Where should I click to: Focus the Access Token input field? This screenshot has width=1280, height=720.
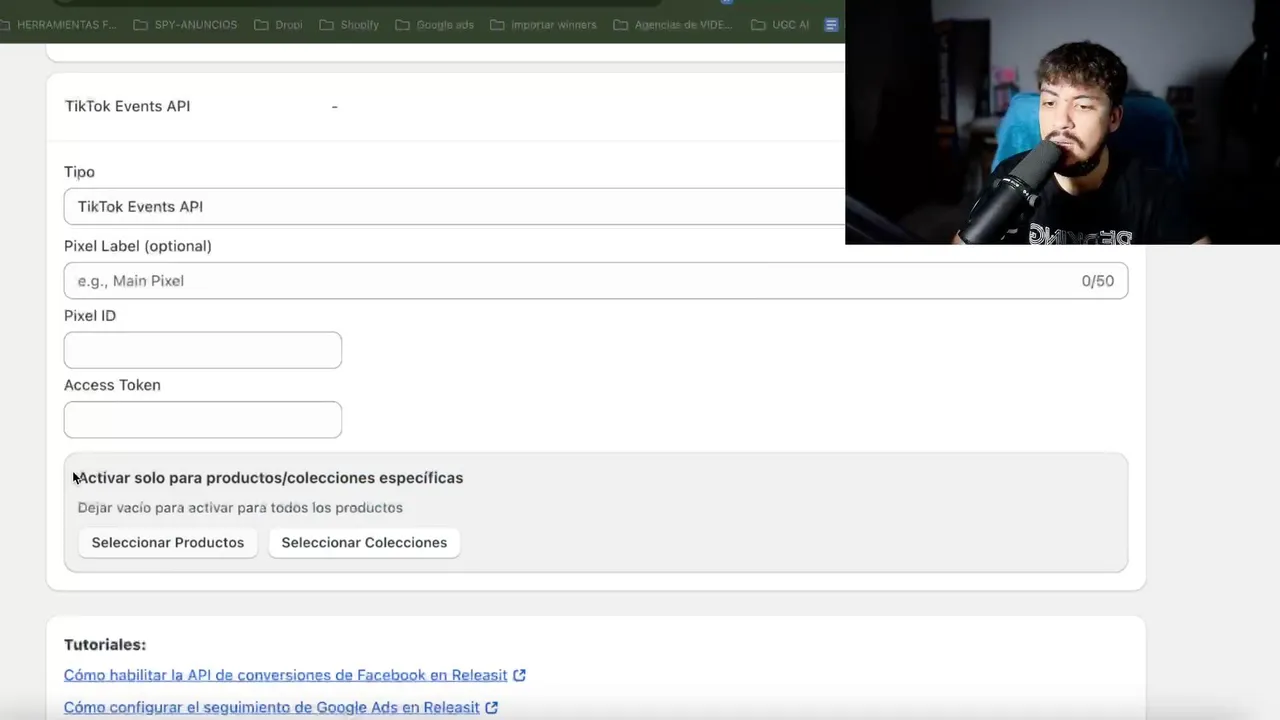[203, 420]
